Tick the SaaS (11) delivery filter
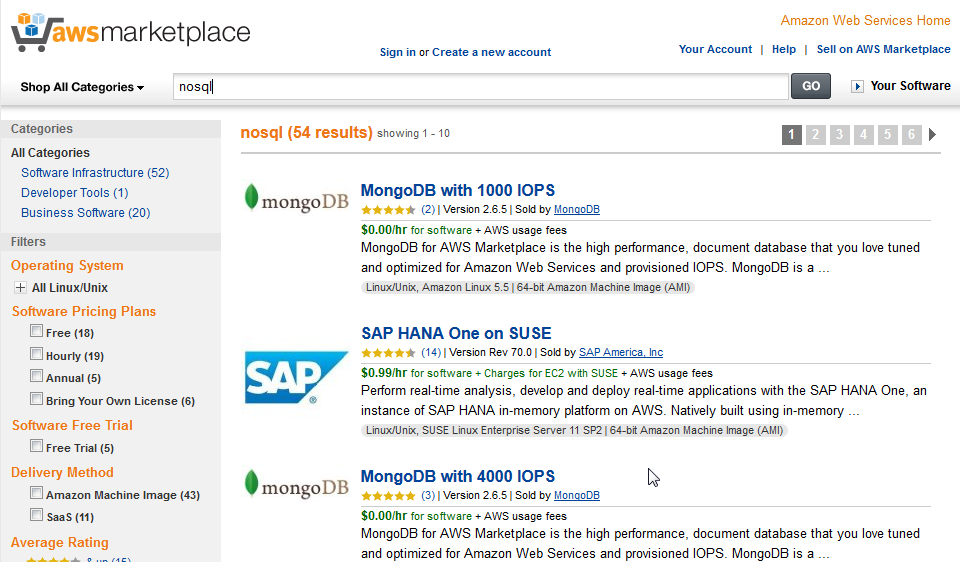The height and width of the screenshot is (562, 960). (36, 515)
